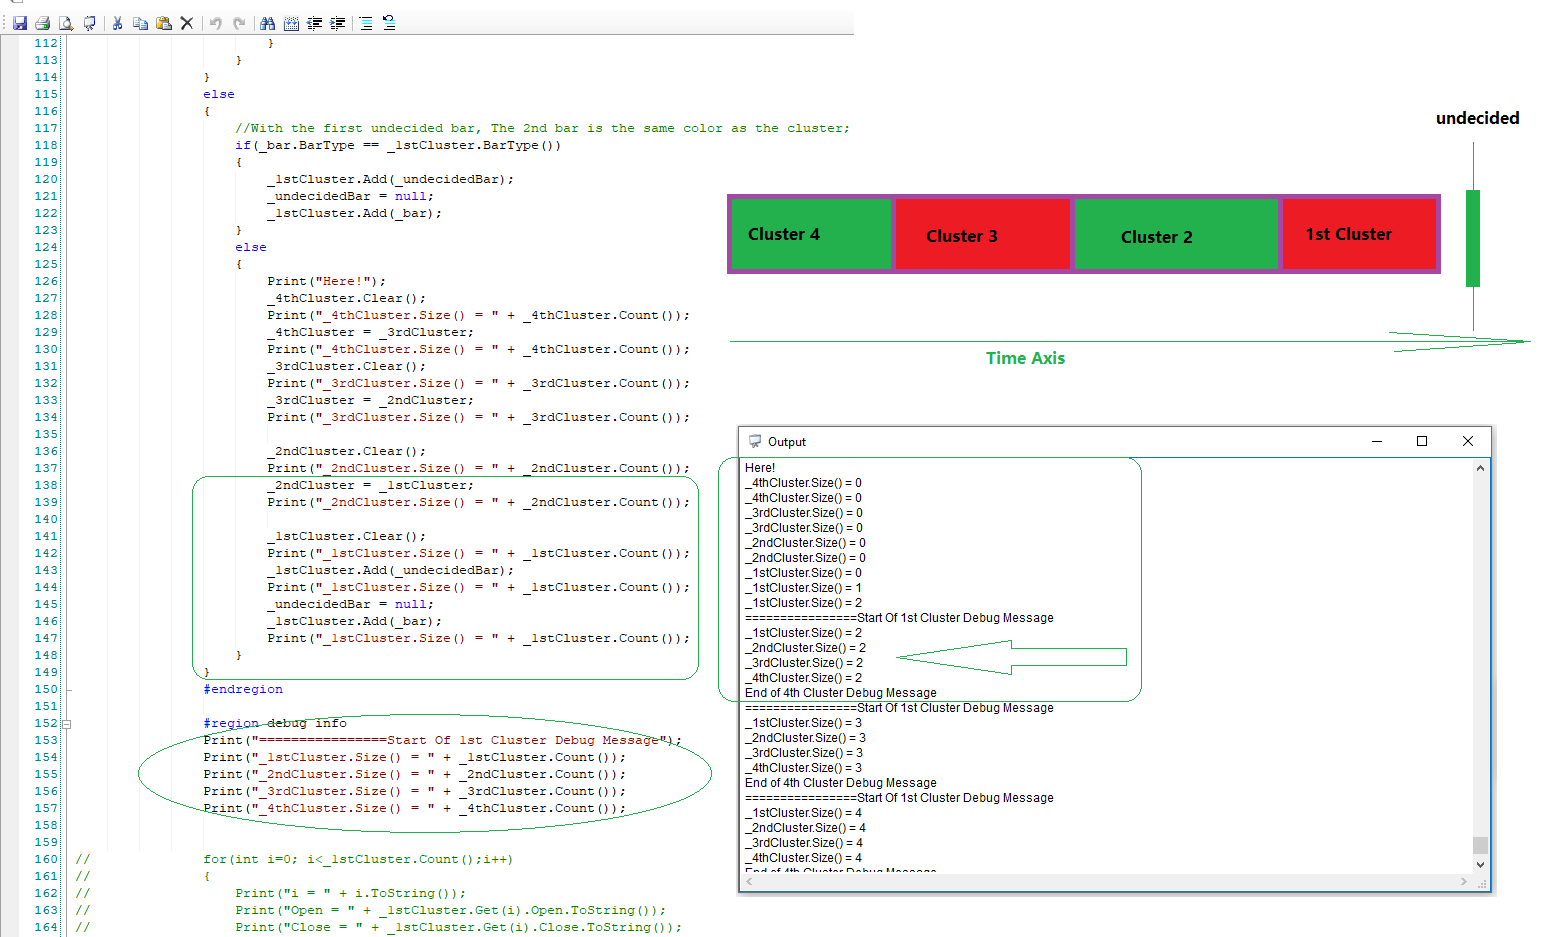Screen dimensions: 1568x937
Task: Click the Output window's scroll down arrow
Action: pyautogui.click(x=1481, y=864)
